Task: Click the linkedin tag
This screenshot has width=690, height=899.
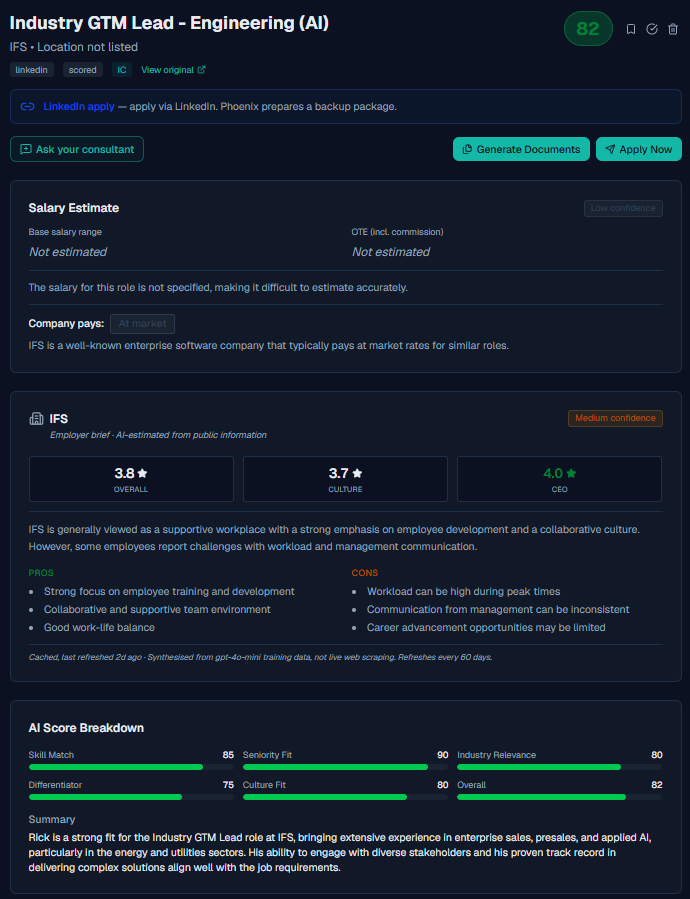Action: [32, 70]
